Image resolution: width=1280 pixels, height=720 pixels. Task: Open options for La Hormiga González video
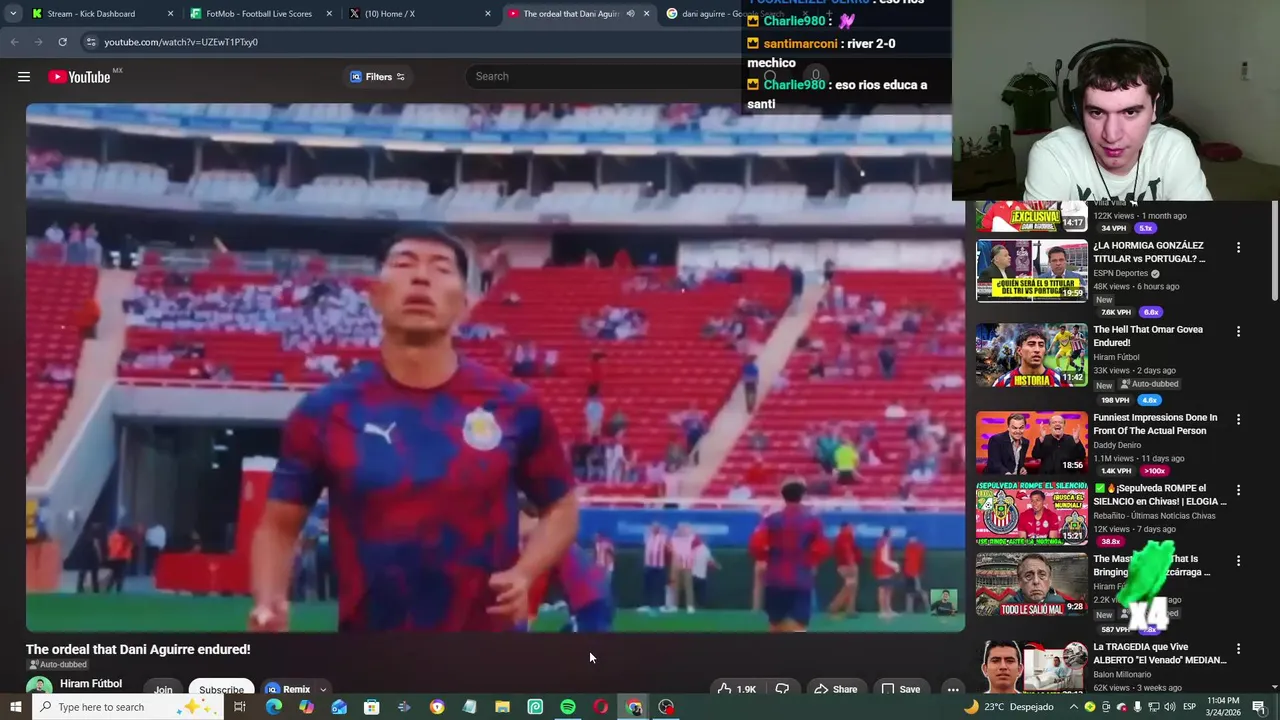pyautogui.click(x=1238, y=247)
